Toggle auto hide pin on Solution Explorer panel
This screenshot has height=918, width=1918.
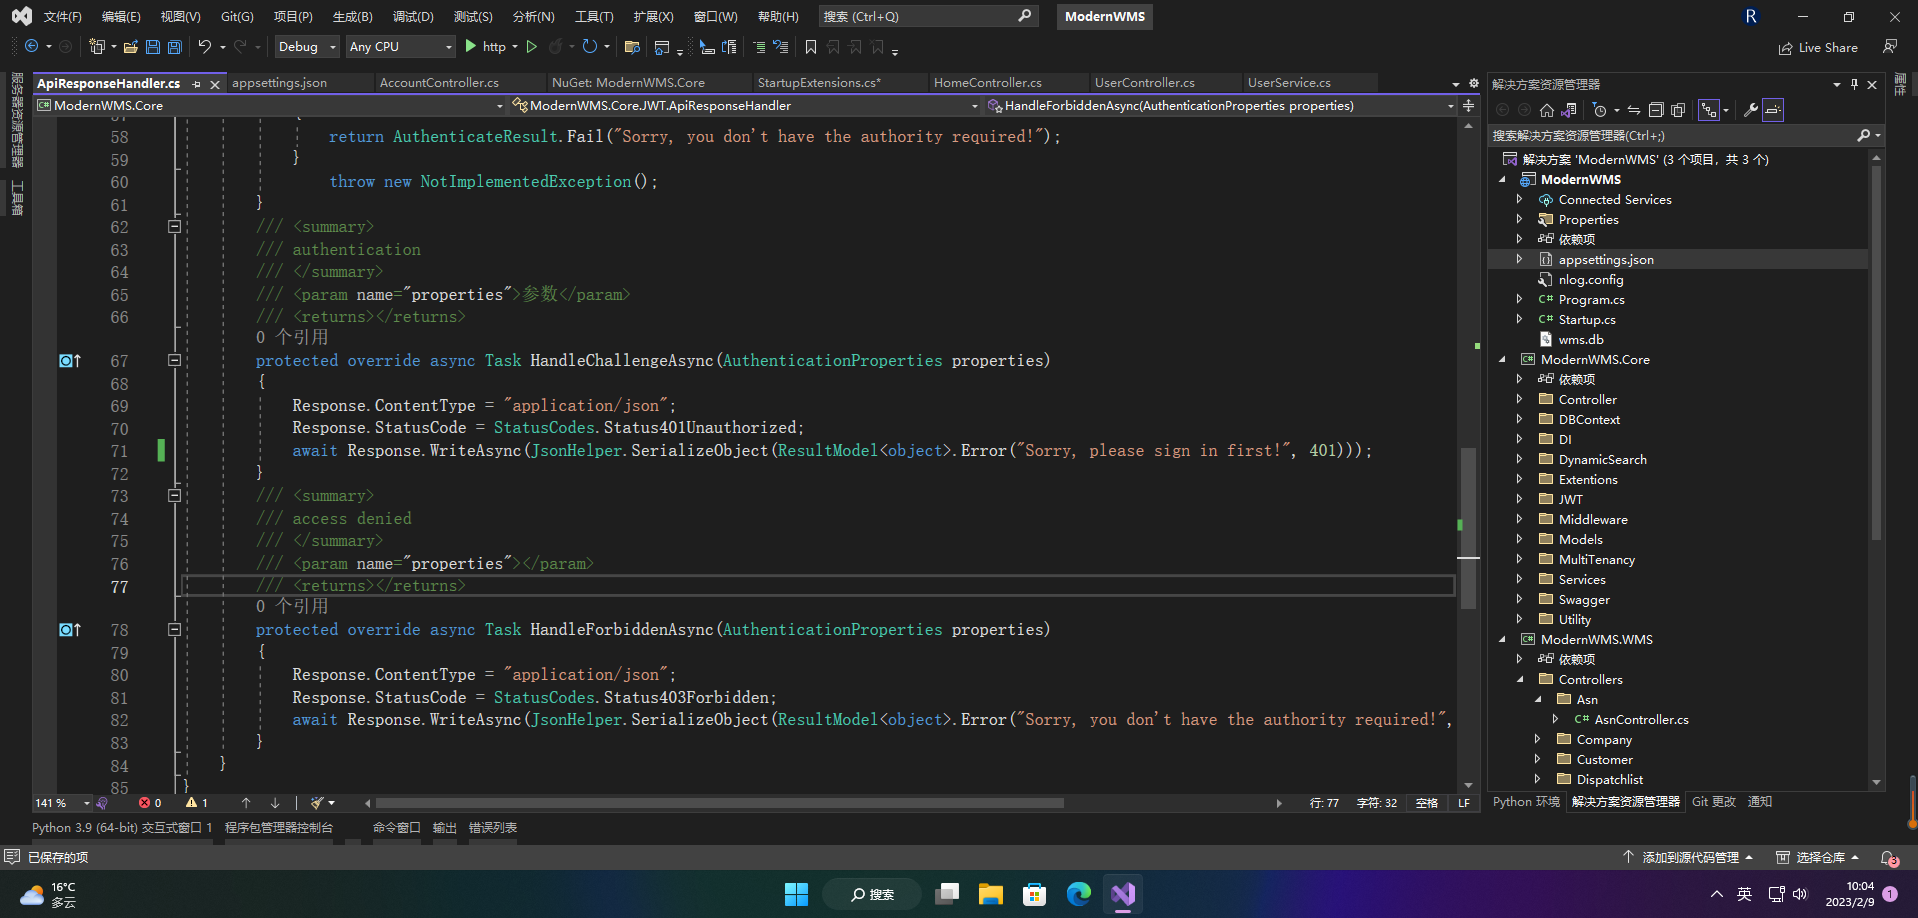pyautogui.click(x=1854, y=84)
